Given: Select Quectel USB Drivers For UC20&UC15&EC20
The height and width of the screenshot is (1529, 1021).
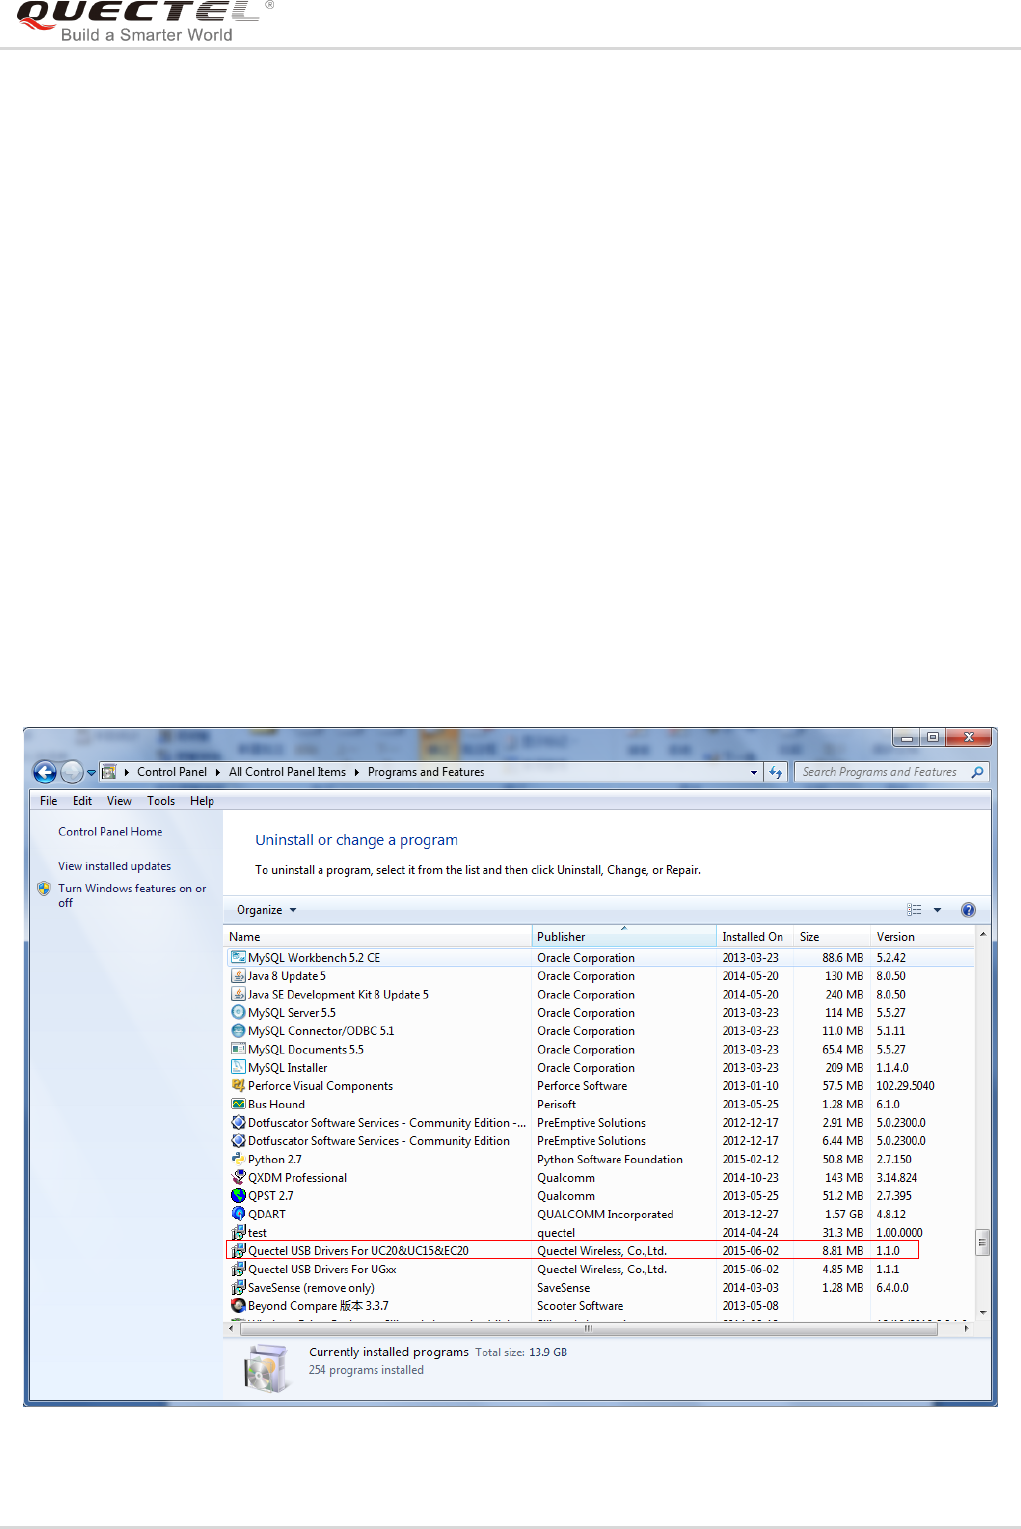Looking at the screenshot, I should point(572,1251).
